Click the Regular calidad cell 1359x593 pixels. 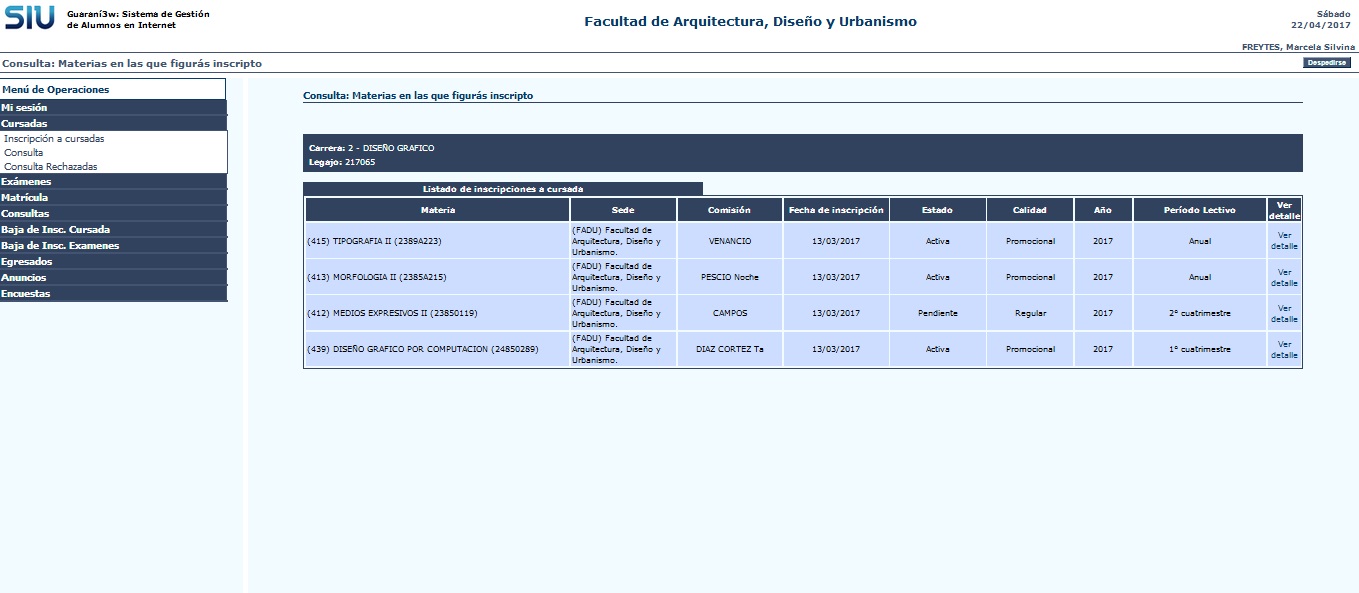(1030, 313)
